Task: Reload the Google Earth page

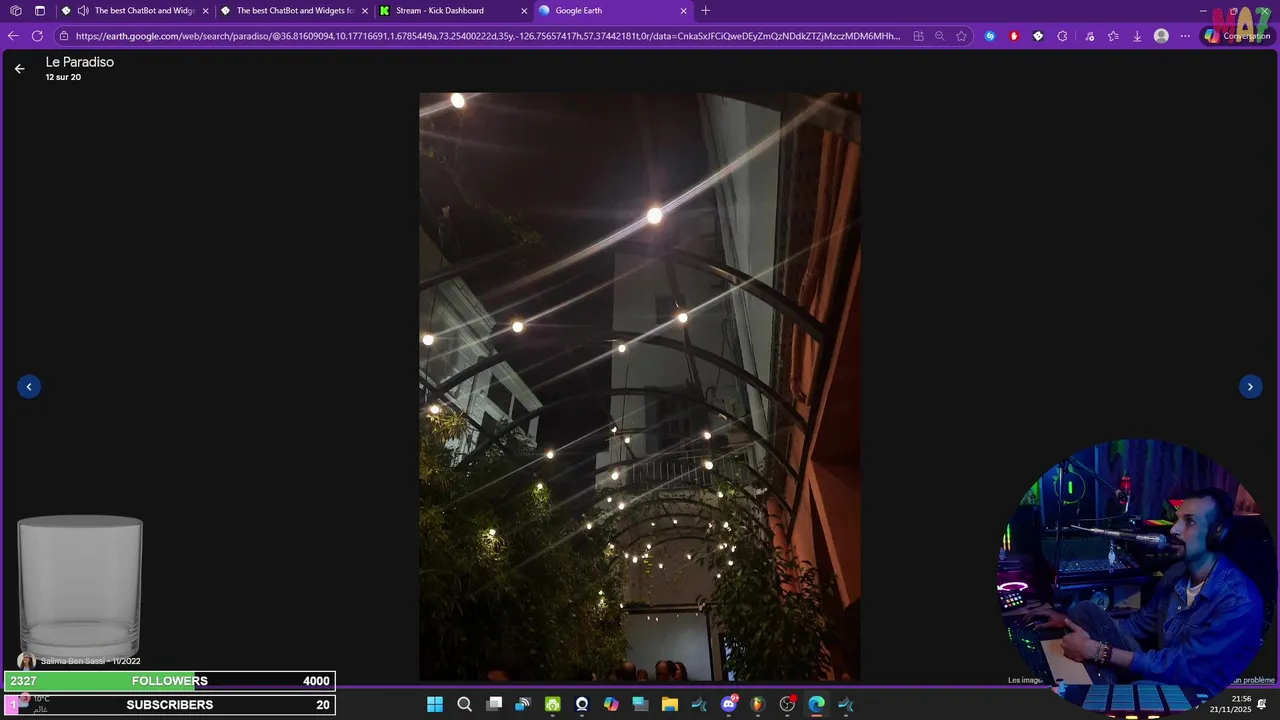Action: click(37, 36)
